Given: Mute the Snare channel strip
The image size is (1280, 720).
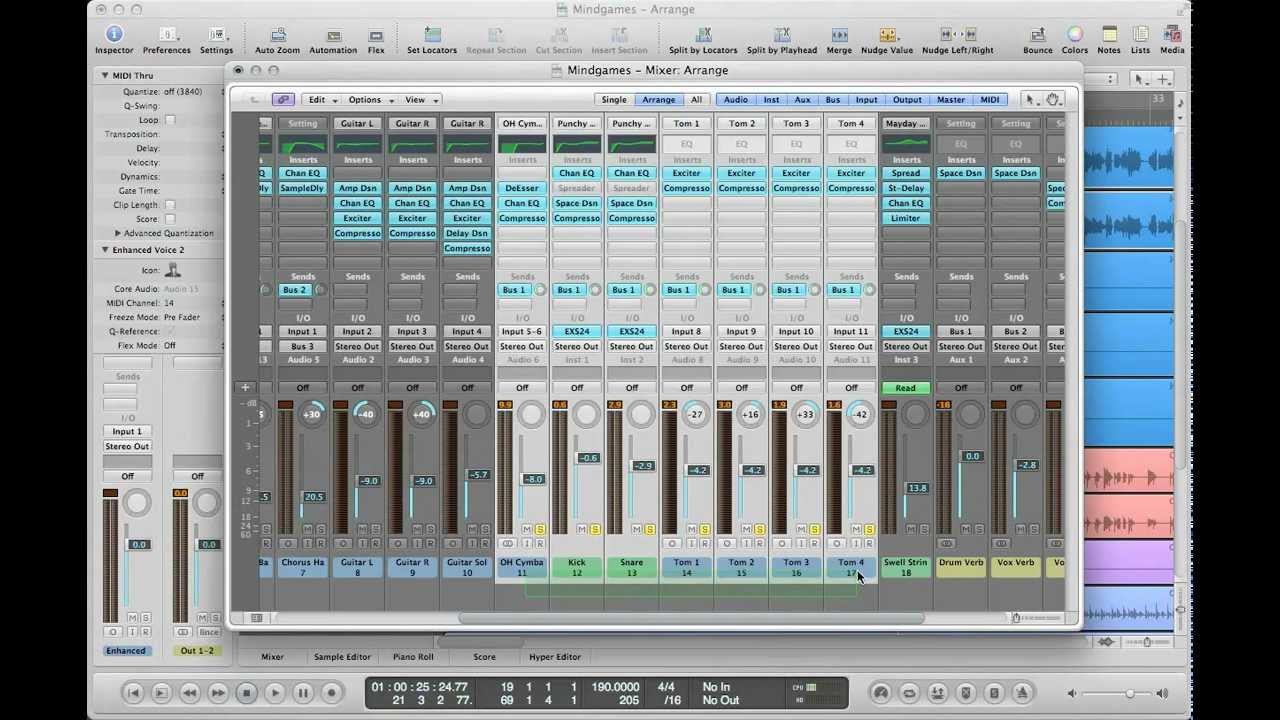Looking at the screenshot, I should (x=637, y=529).
